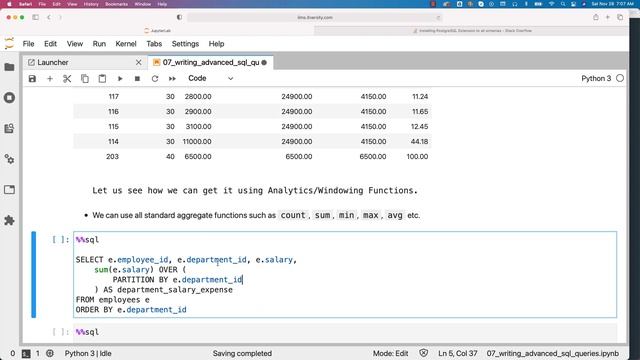Click the inline code 'count' in markdown
The height and width of the screenshot is (360, 640).
pyautogui.click(x=293, y=215)
